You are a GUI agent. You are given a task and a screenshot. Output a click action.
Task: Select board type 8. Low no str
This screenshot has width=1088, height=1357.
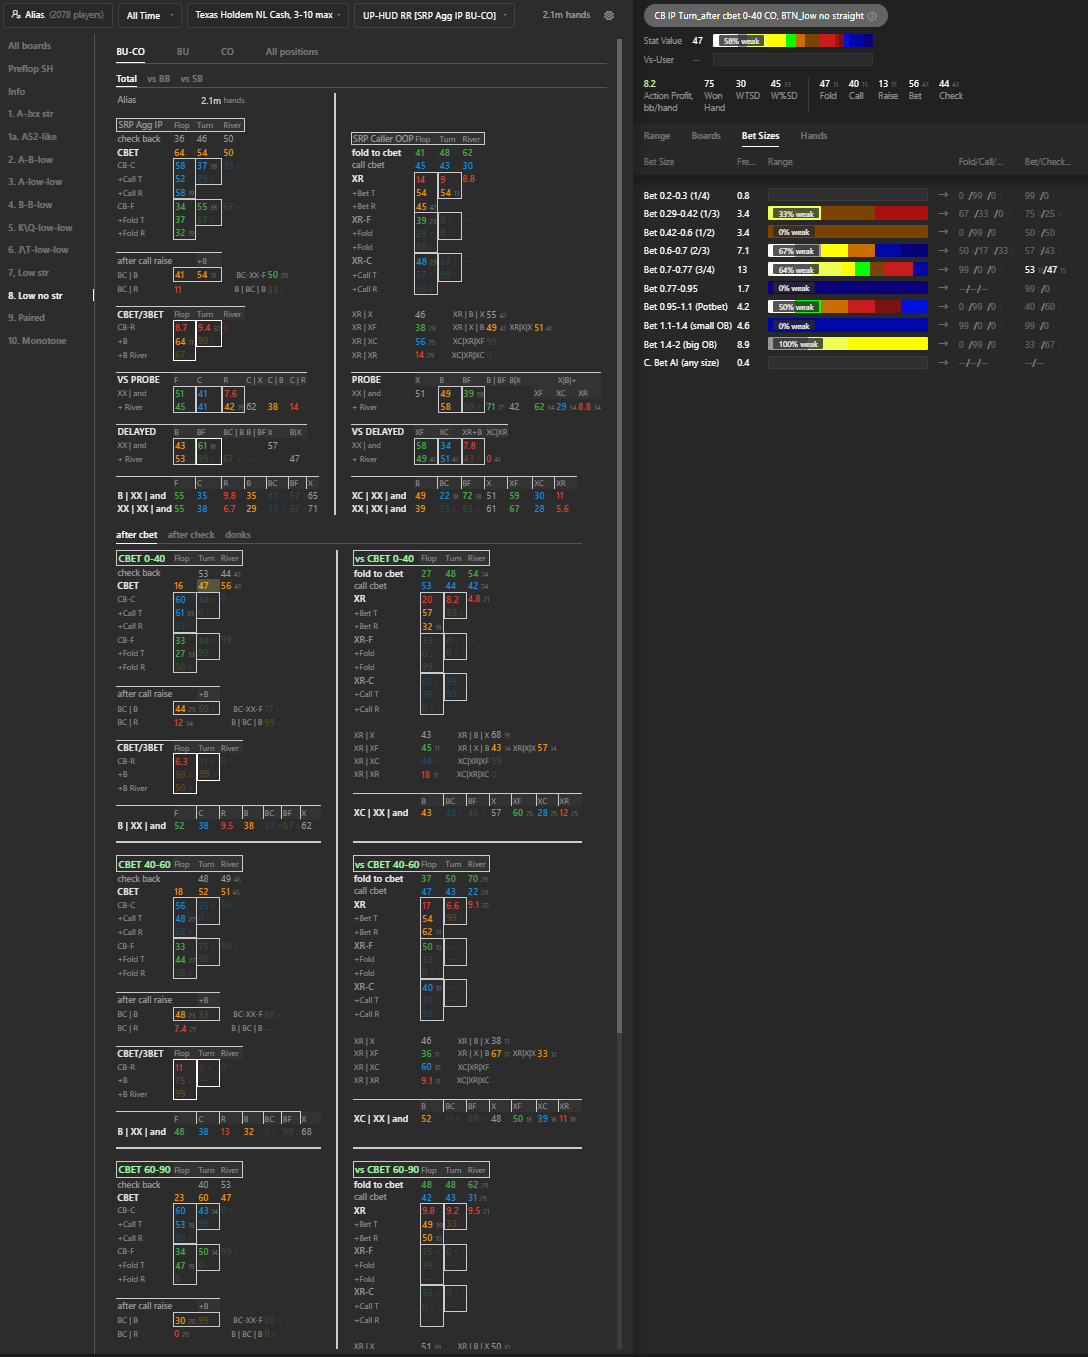click(35, 296)
